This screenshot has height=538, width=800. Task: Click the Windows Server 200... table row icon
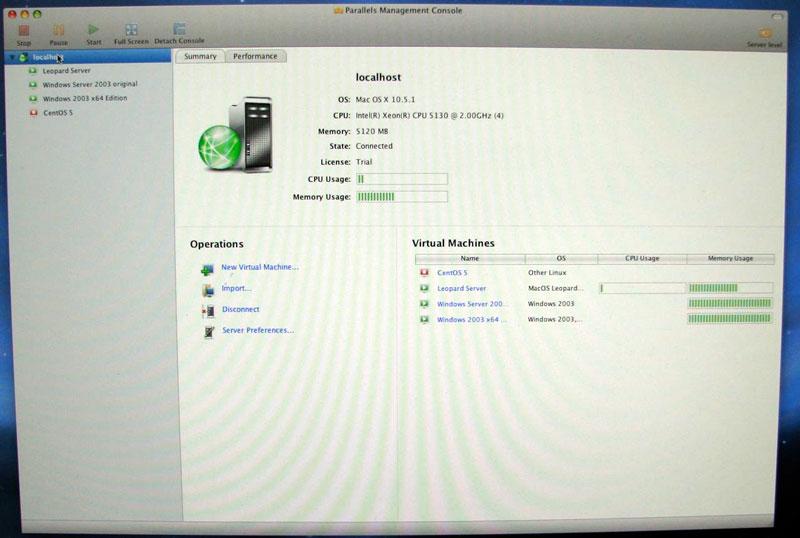point(424,304)
